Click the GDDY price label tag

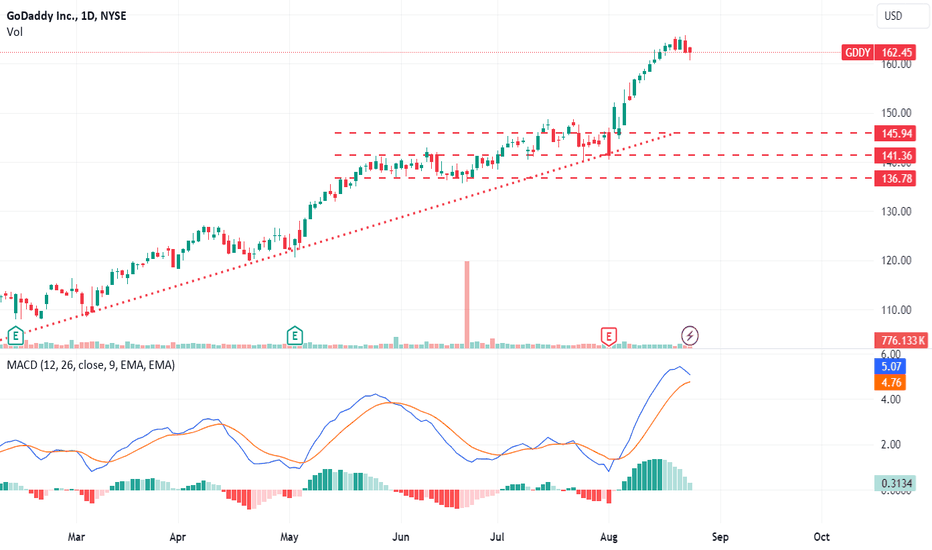858,52
